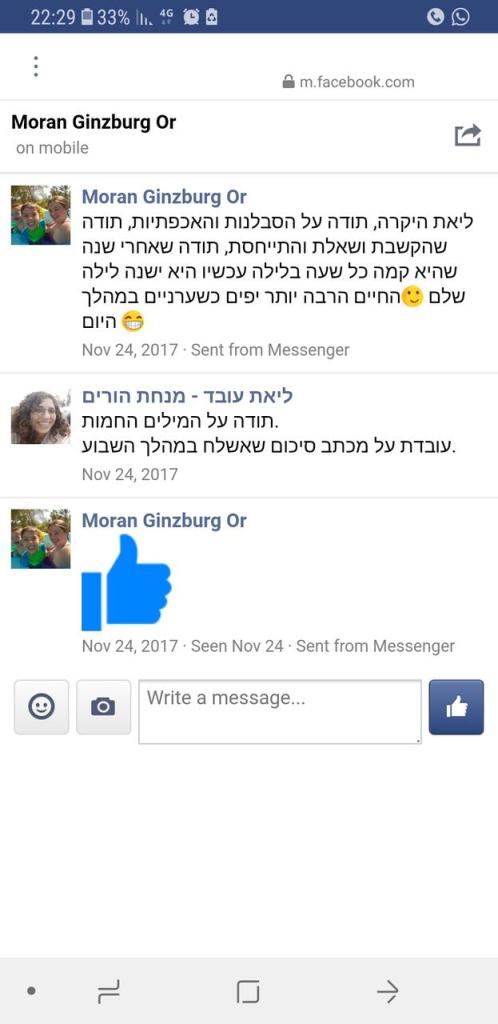Tap ליאת עובד profile picture thumbnail
The width and height of the screenshot is (498, 1024).
pyautogui.click(x=40, y=415)
